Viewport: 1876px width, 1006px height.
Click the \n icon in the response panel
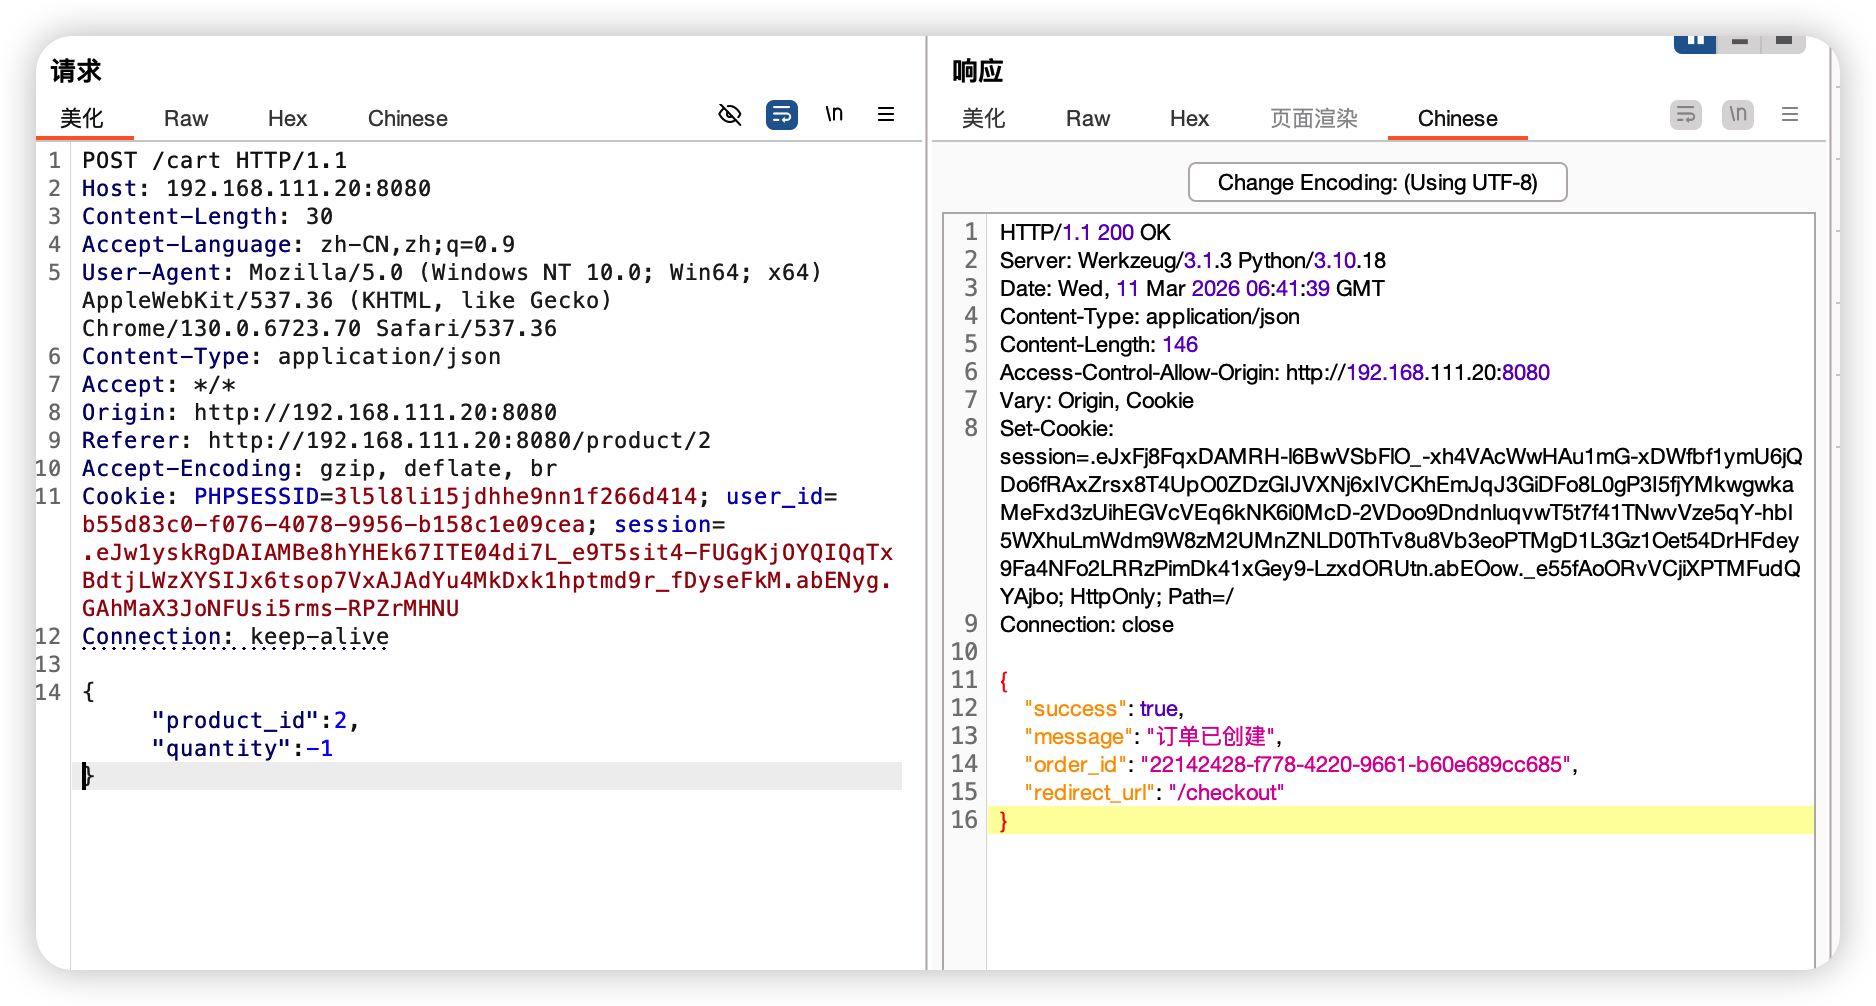(1738, 115)
